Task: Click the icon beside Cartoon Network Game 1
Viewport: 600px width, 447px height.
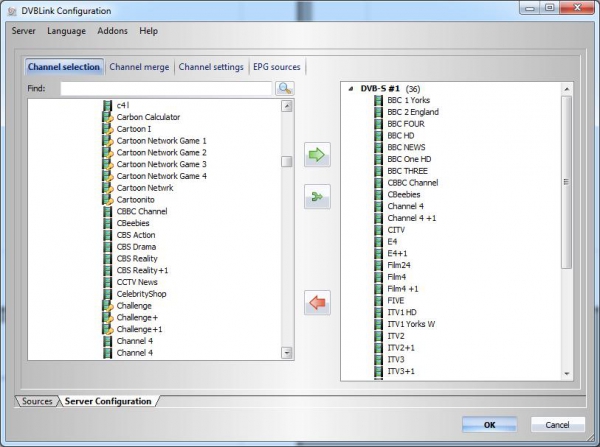Action: (x=108, y=141)
